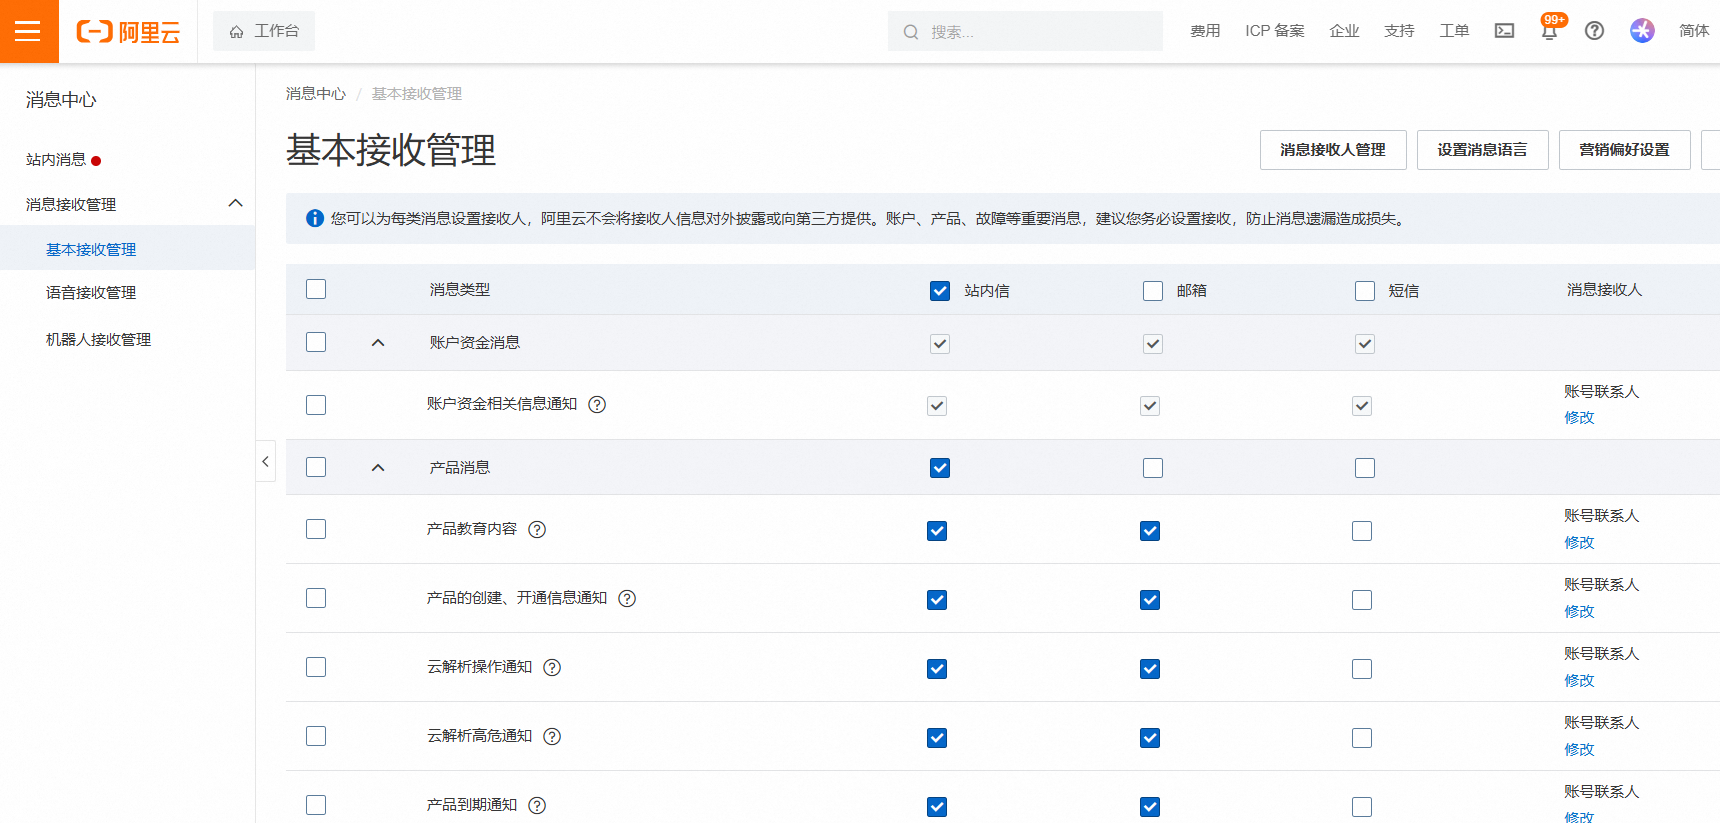Viewport: 1720px width, 823px height.
Task: Click 修改 for 产品教育内容
Action: click(1579, 543)
